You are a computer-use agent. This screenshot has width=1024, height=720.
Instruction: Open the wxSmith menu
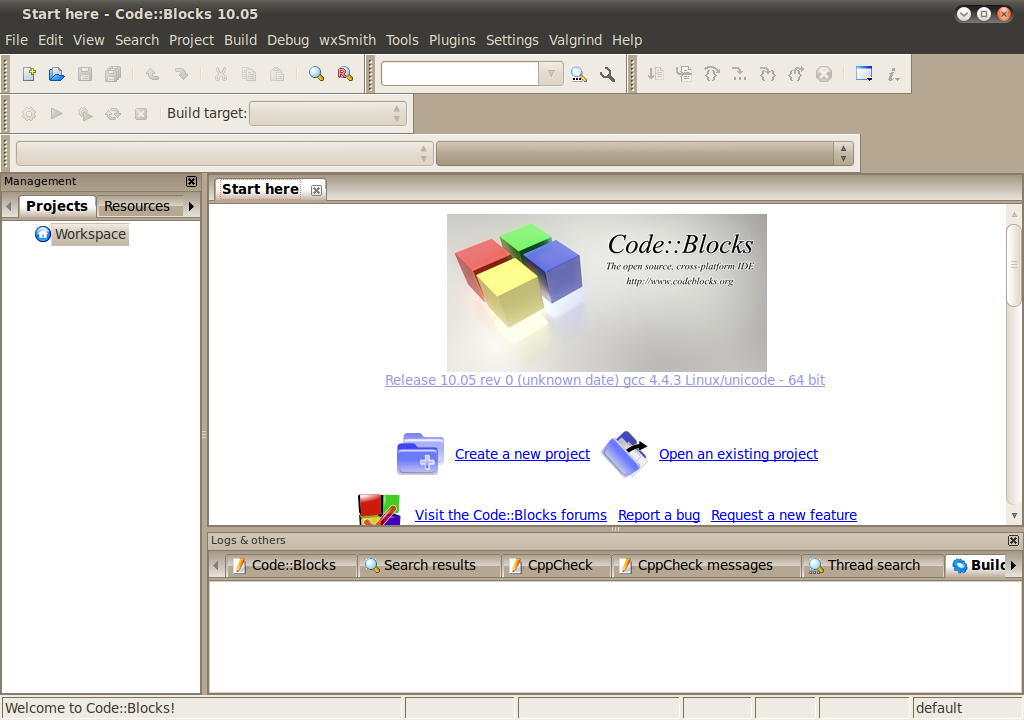tap(347, 40)
